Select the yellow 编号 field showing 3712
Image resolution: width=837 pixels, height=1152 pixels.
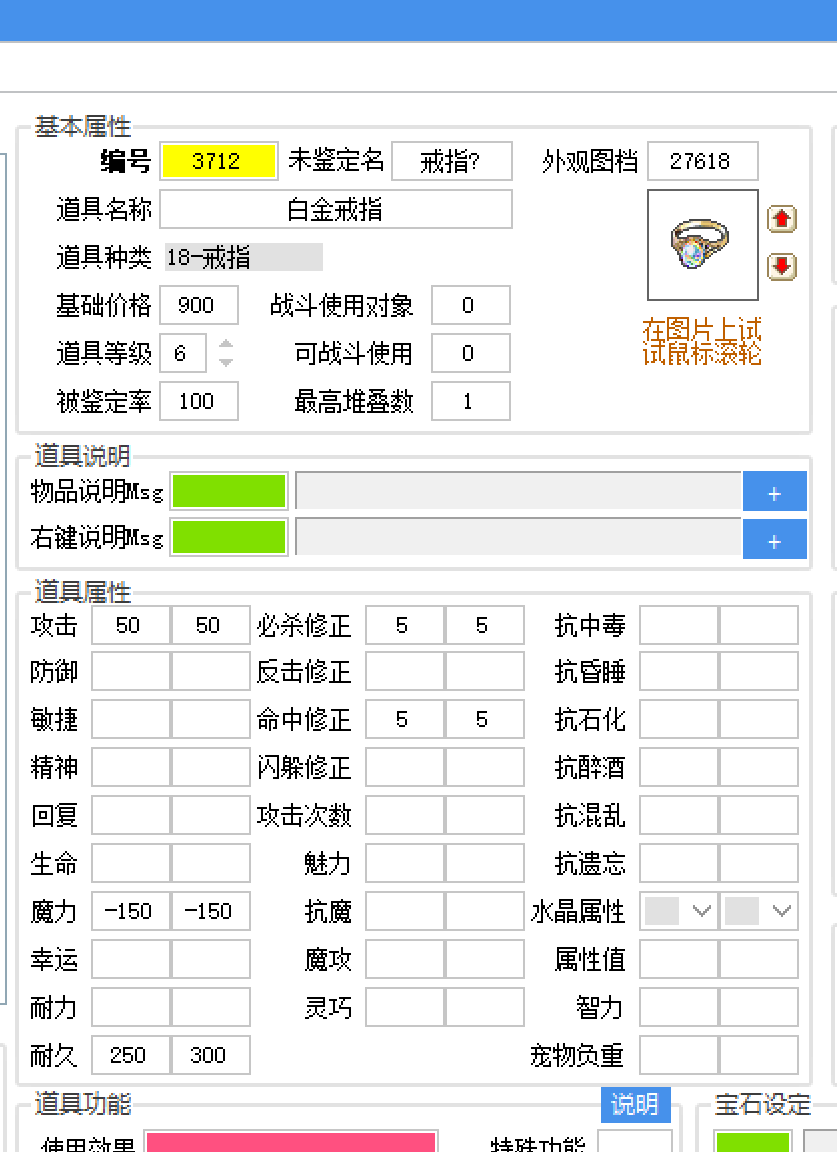[219, 161]
